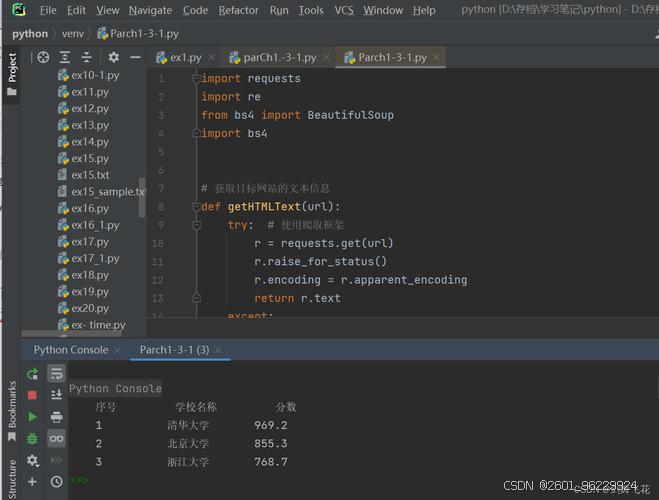This screenshot has height=500, width=659.
Task: Click venv breadcrumb in navigation bar
Action: 73,34
